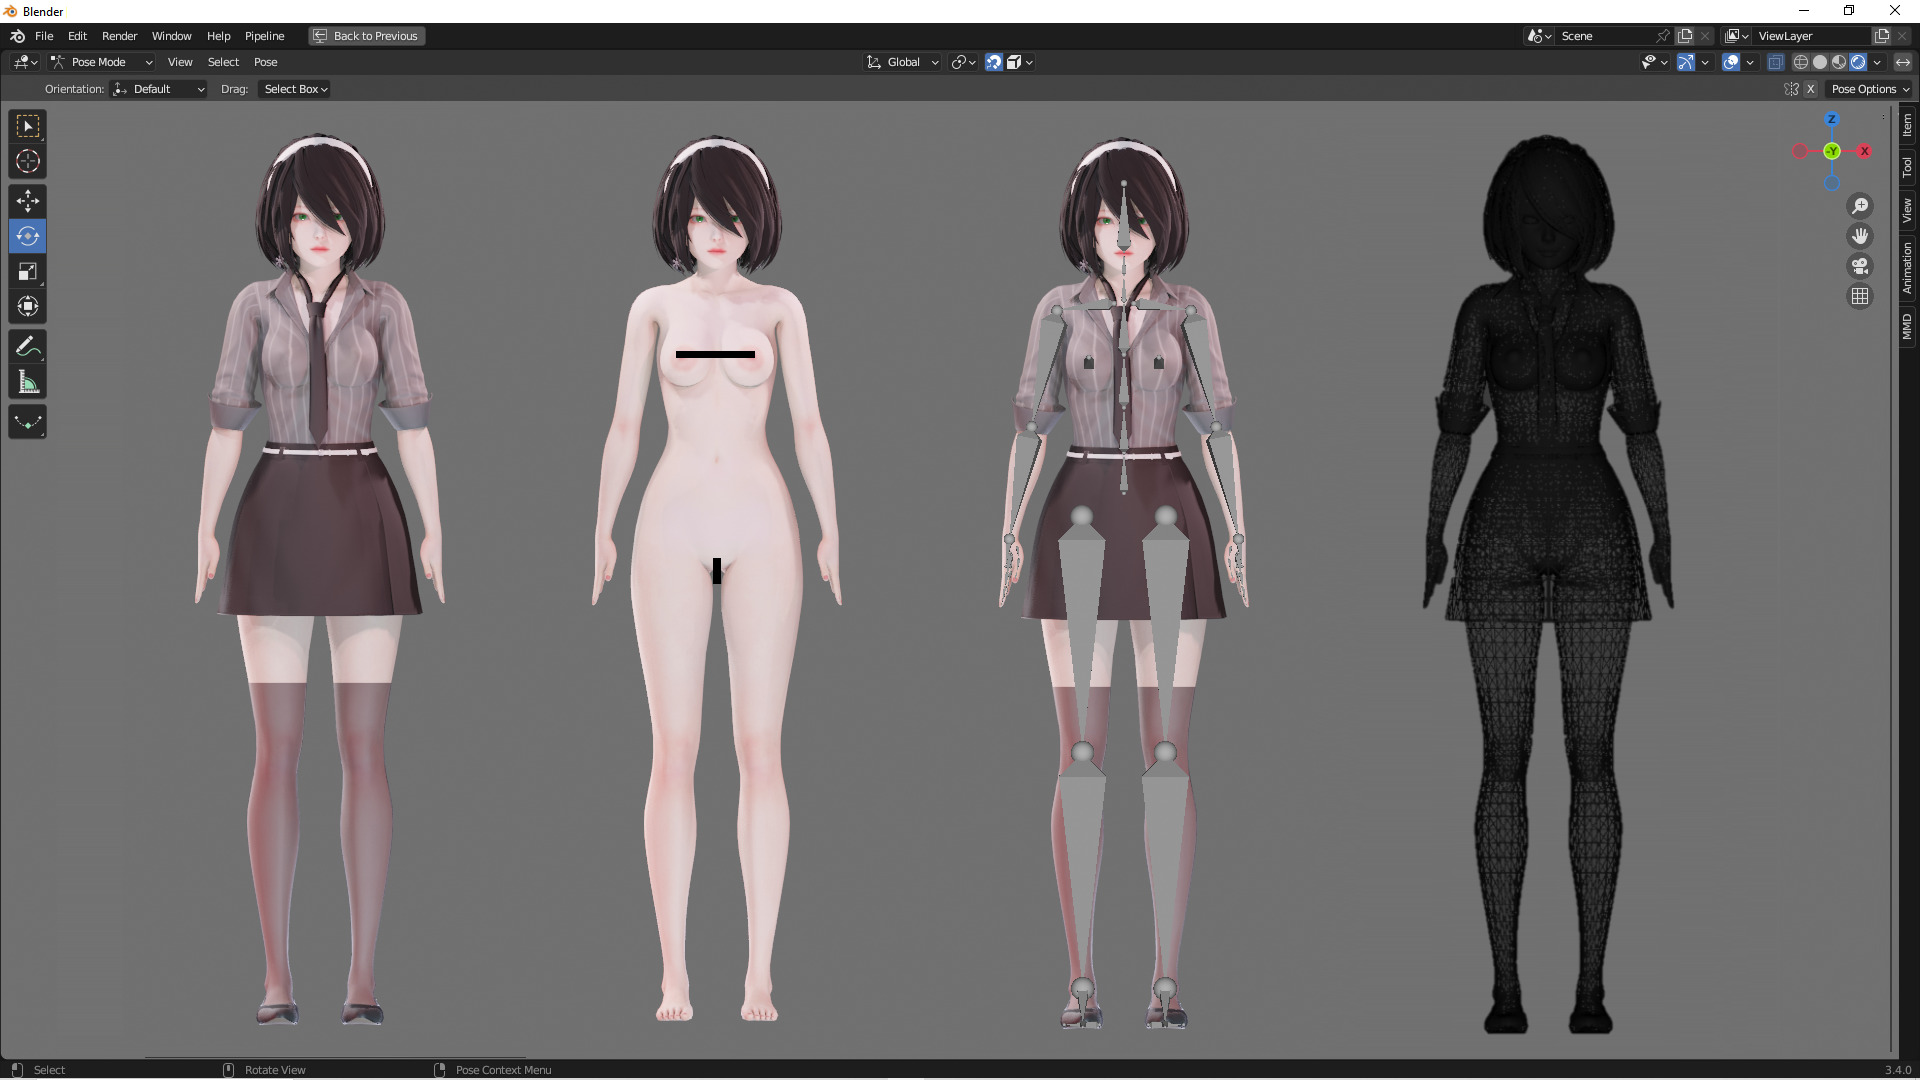Open the Pipeline menu

[x=264, y=36]
